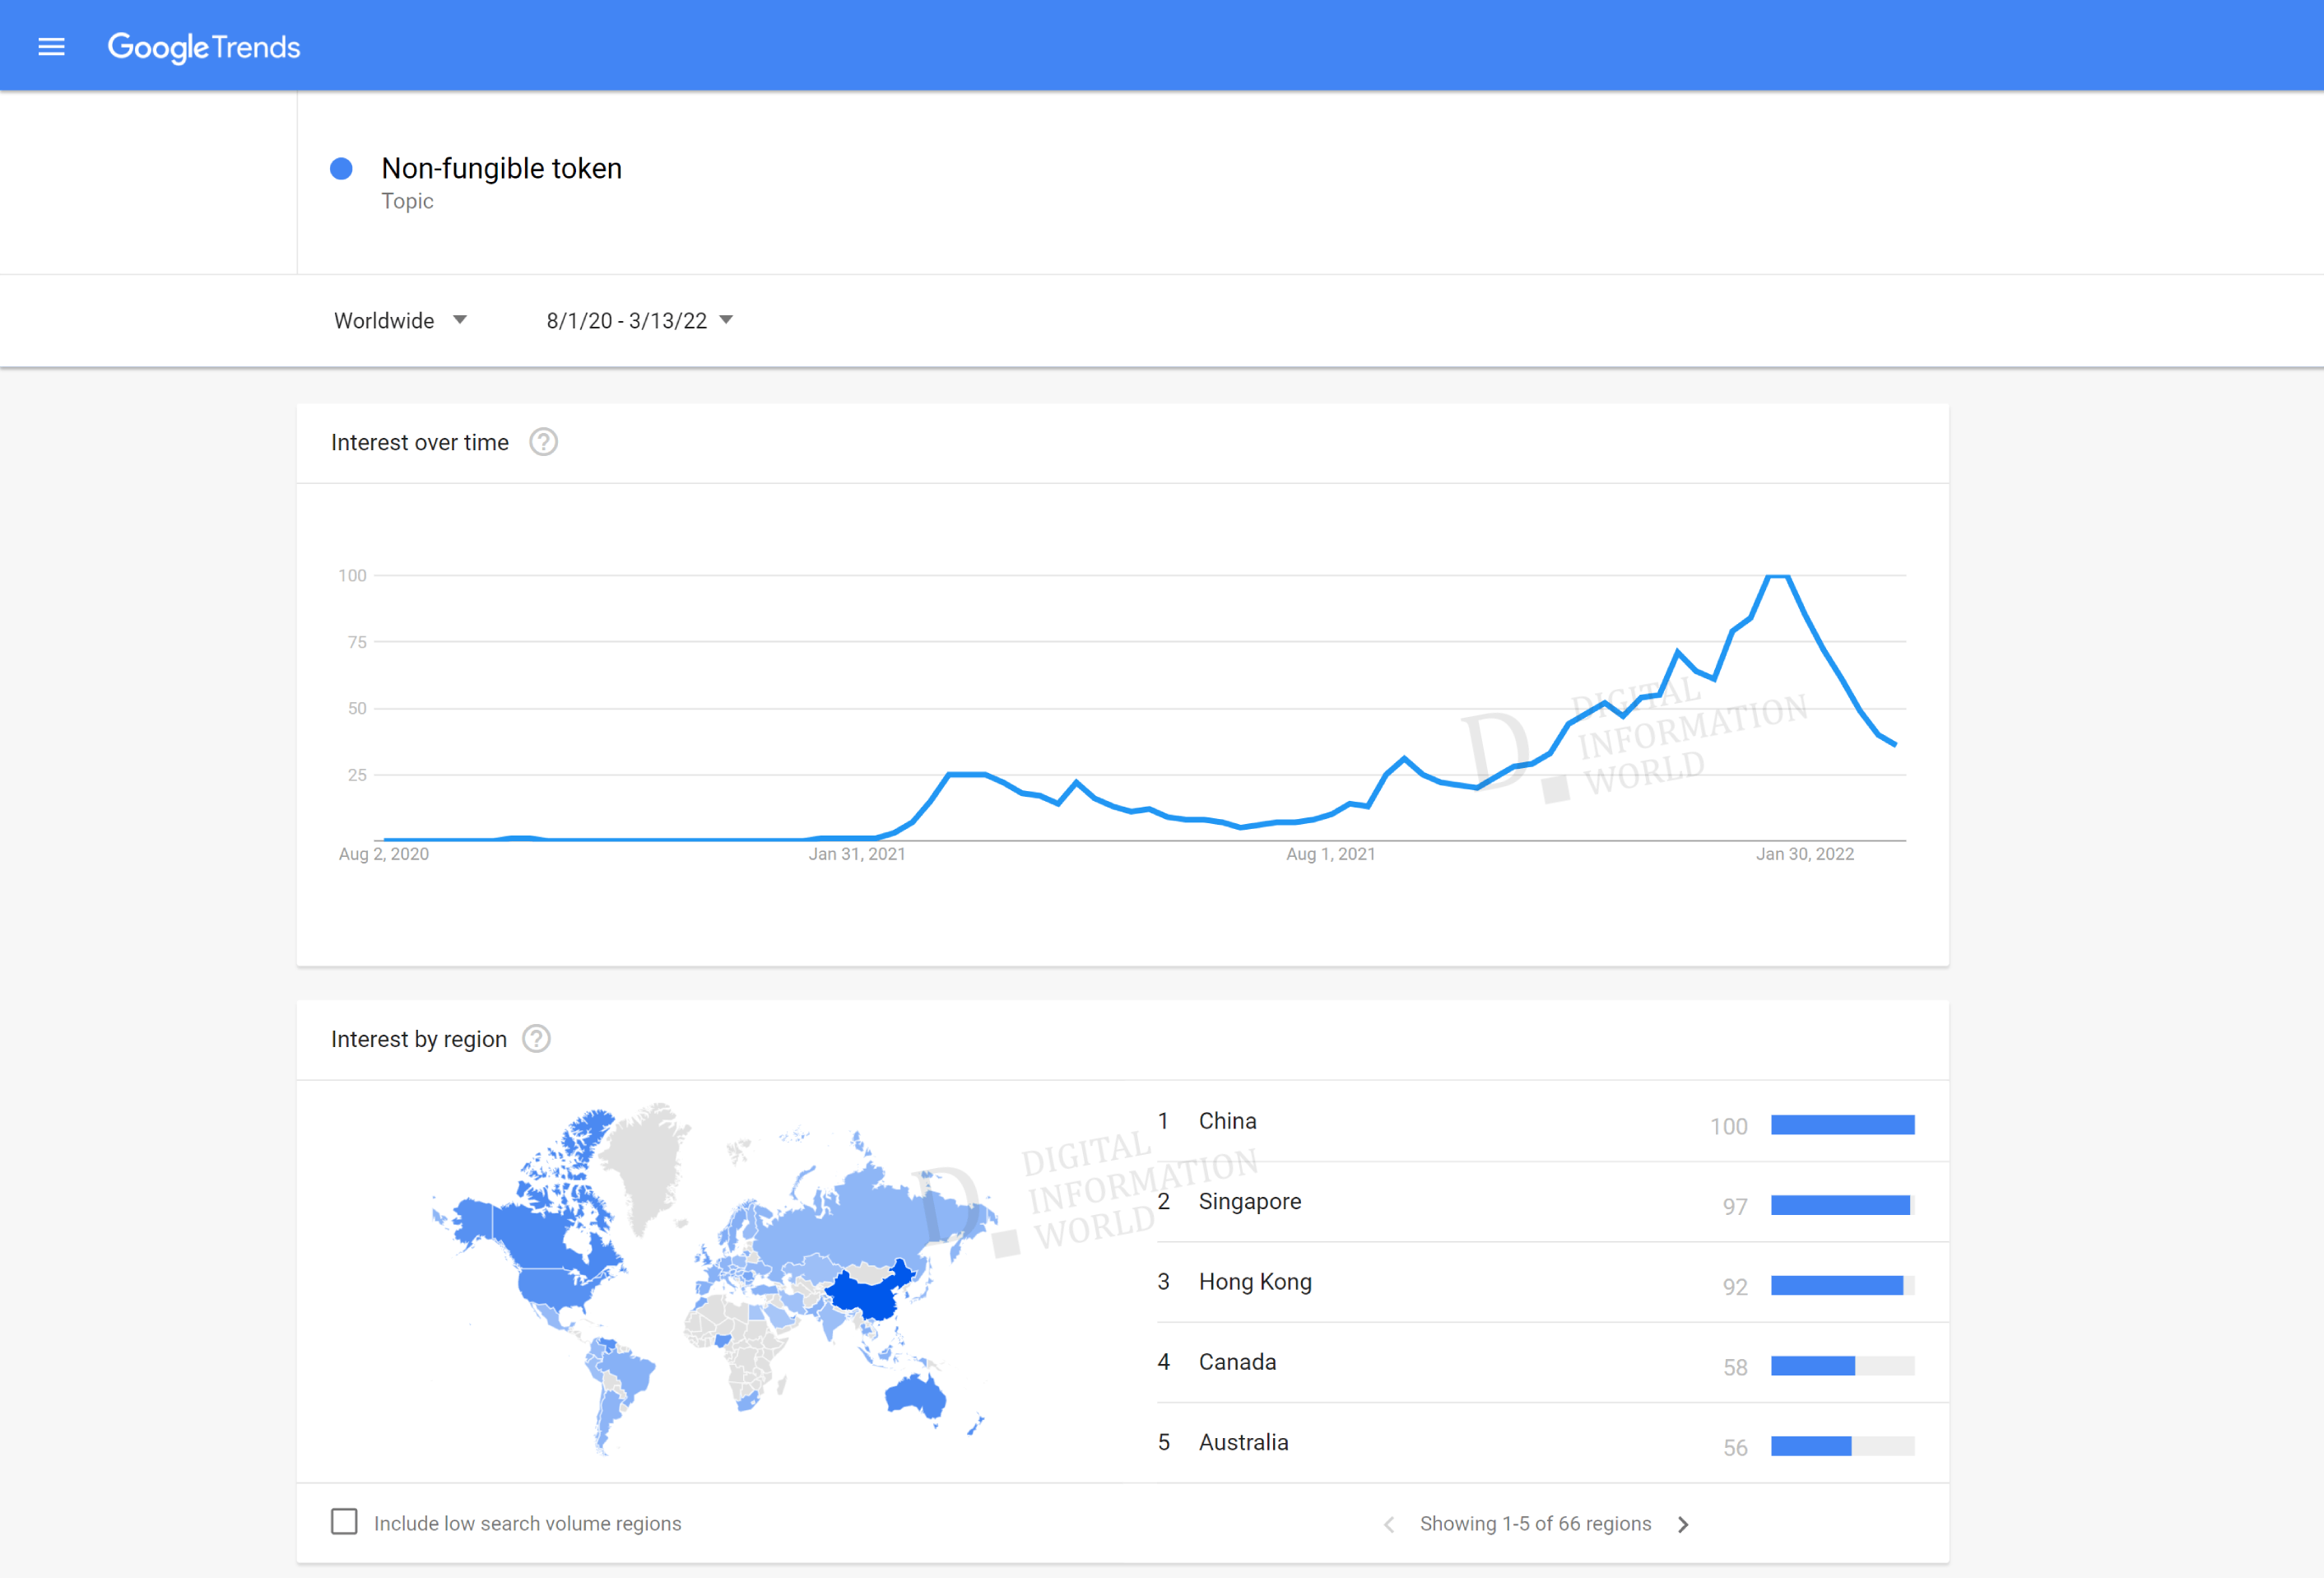Go to next page of regions
2324x1578 pixels.
(1683, 1524)
